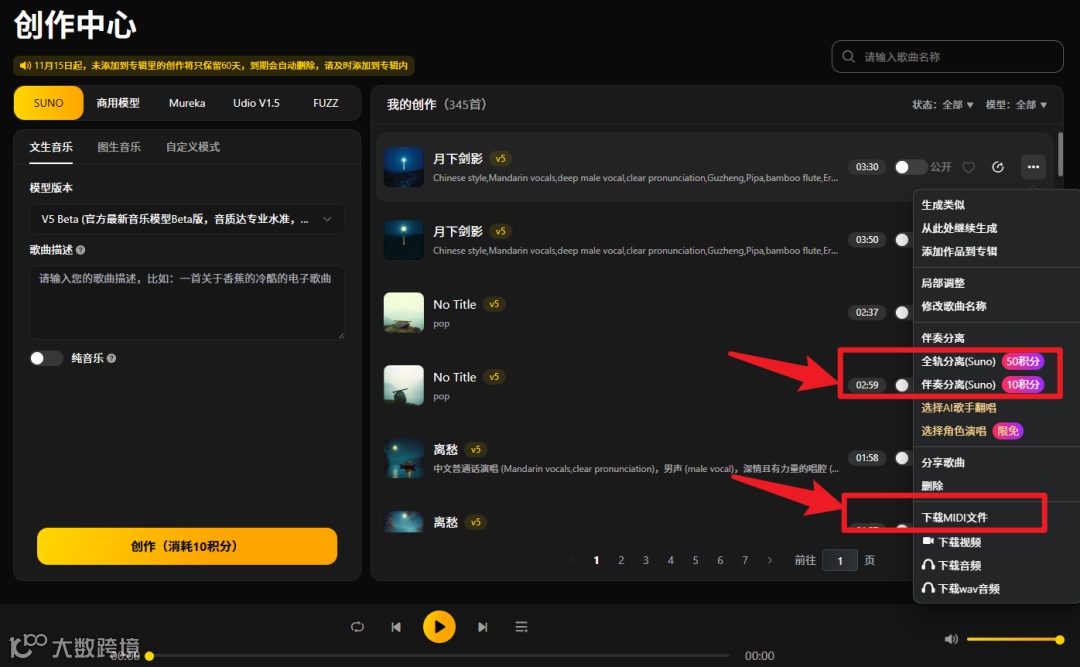Open cover thumbnail of 离愁 01:58
The height and width of the screenshot is (667, 1080).
tap(404, 458)
